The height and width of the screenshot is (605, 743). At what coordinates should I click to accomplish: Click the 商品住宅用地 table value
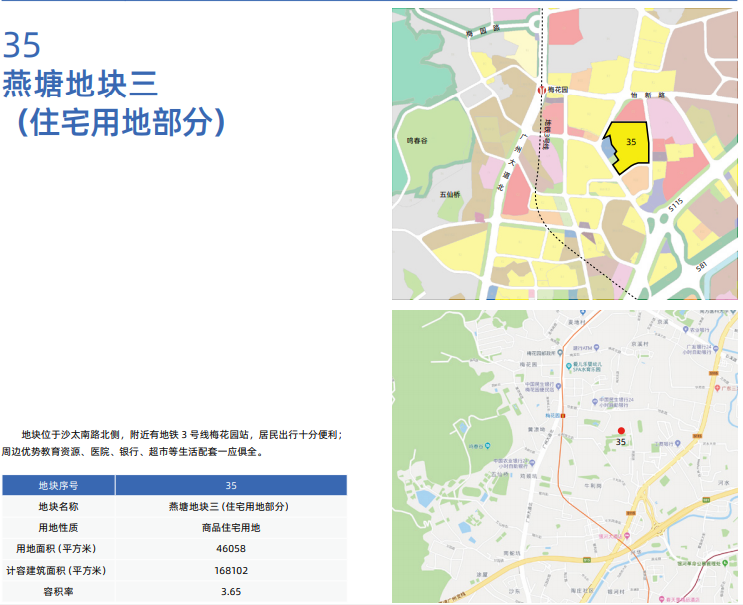click(230, 527)
